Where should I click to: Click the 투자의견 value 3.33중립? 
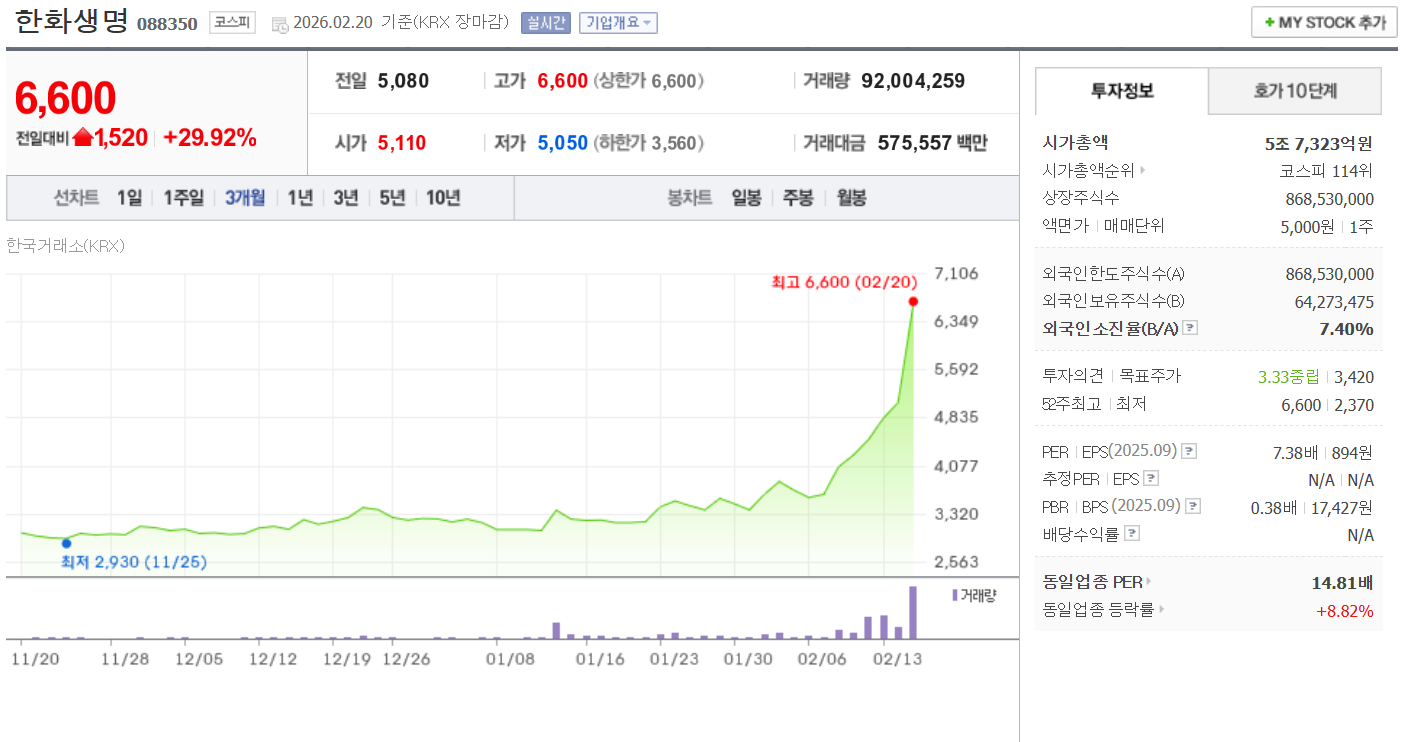coord(1290,377)
